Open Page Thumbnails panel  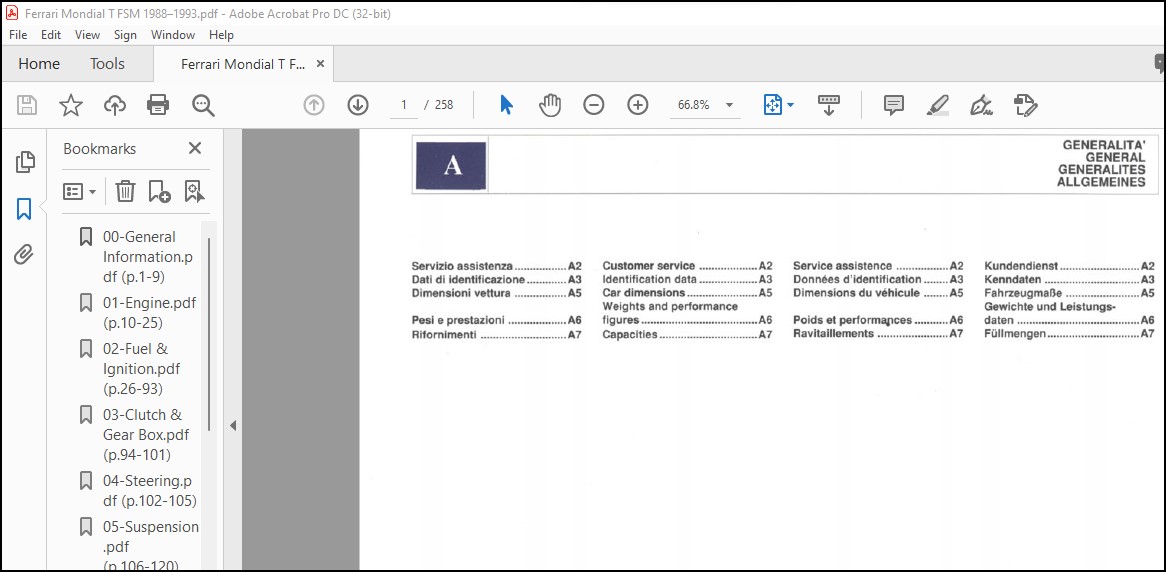(25, 161)
